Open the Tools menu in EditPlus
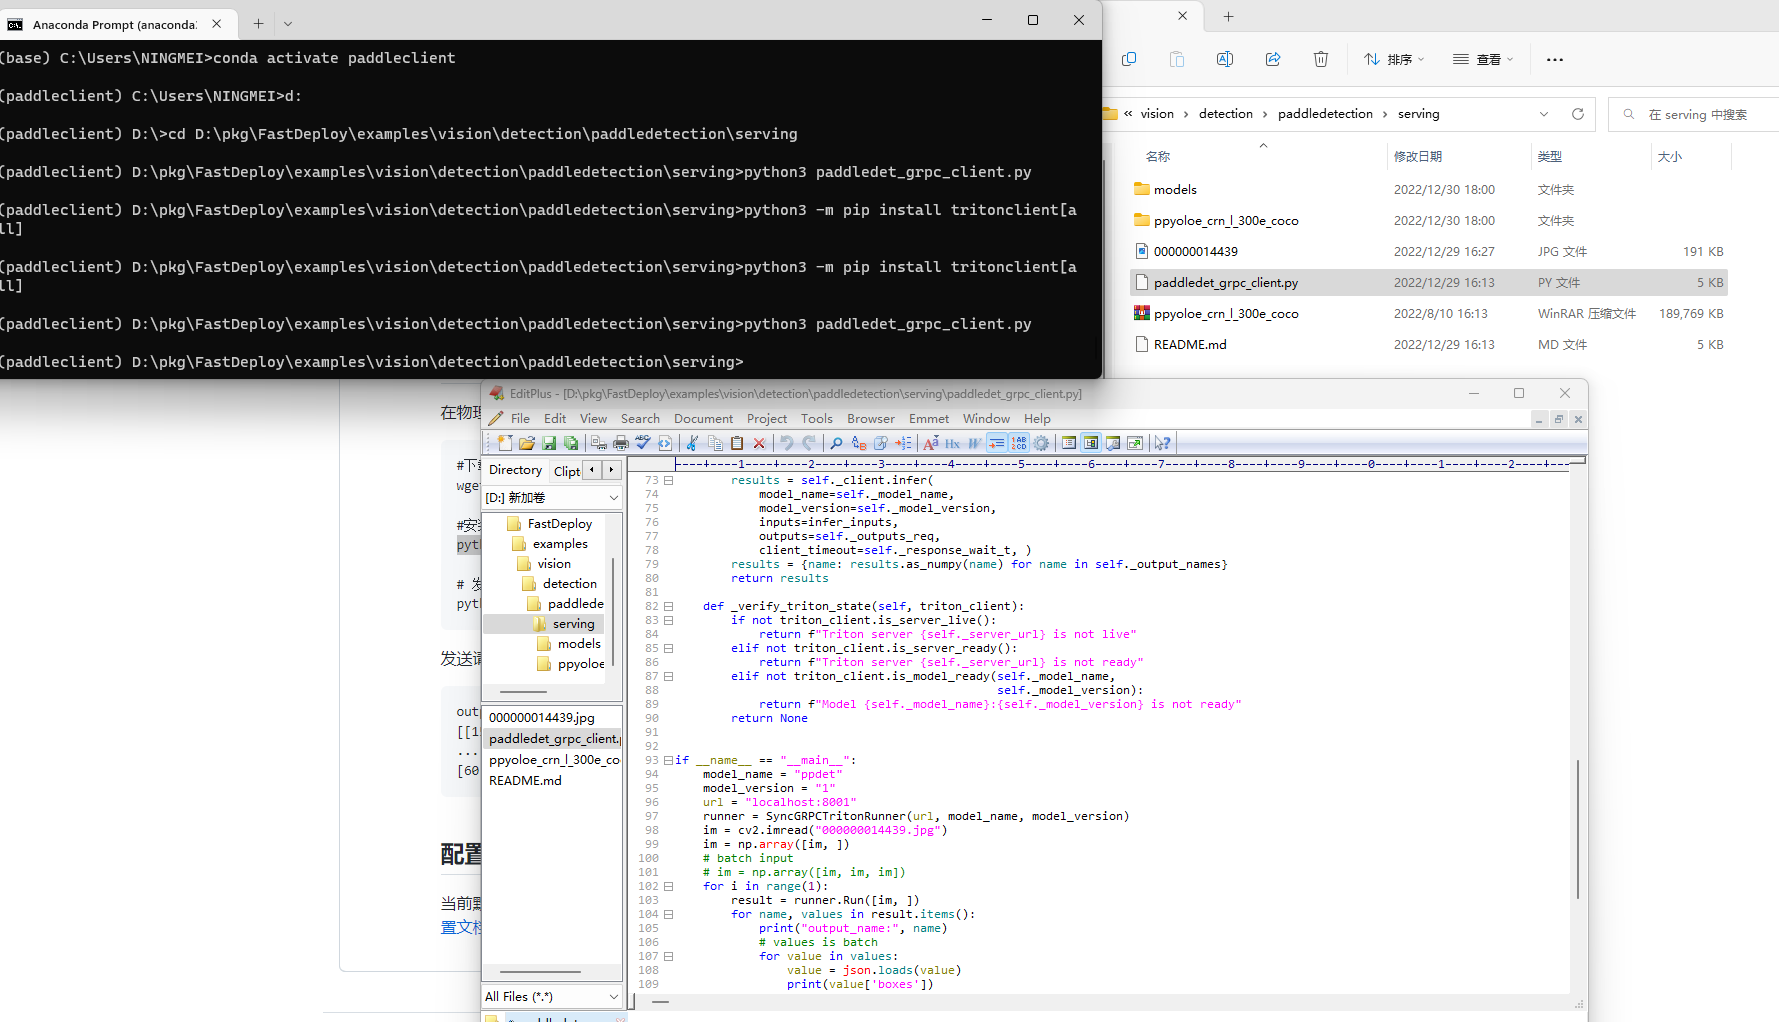The image size is (1779, 1022). click(816, 419)
